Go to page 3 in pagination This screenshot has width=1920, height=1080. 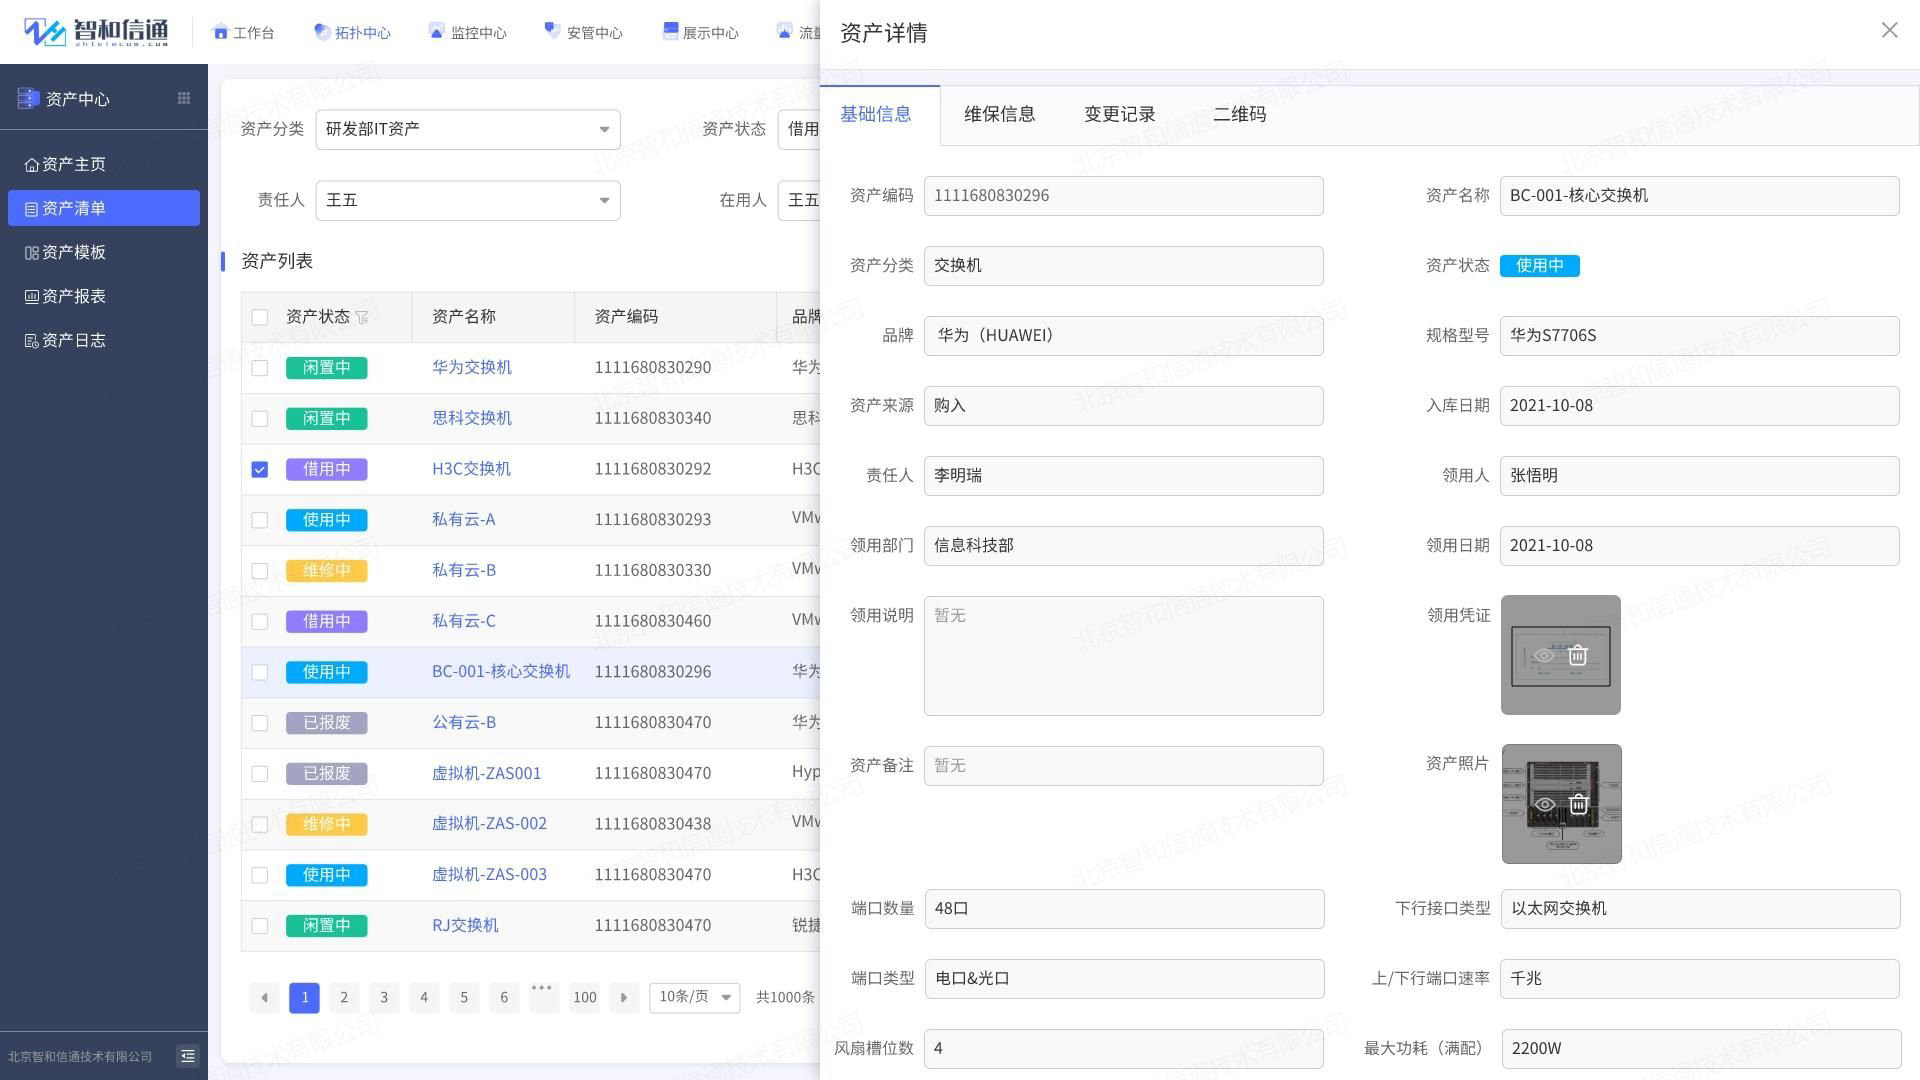384,997
